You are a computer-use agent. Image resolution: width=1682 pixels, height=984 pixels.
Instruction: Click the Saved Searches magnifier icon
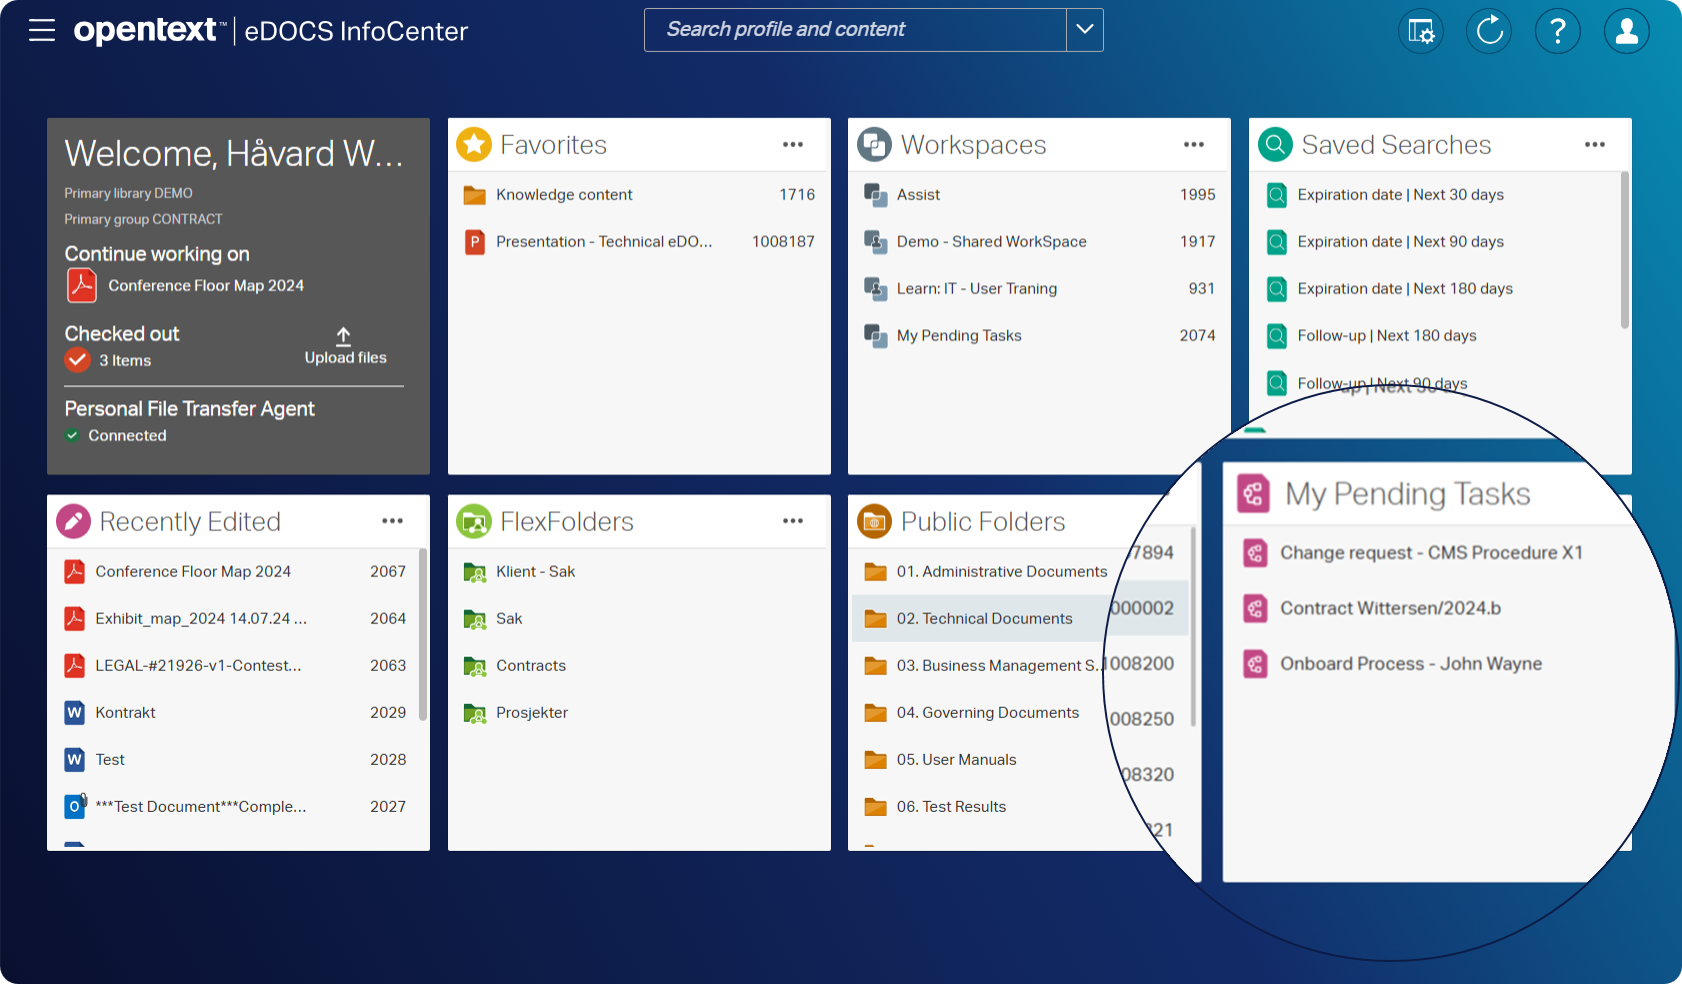[x=1276, y=145]
